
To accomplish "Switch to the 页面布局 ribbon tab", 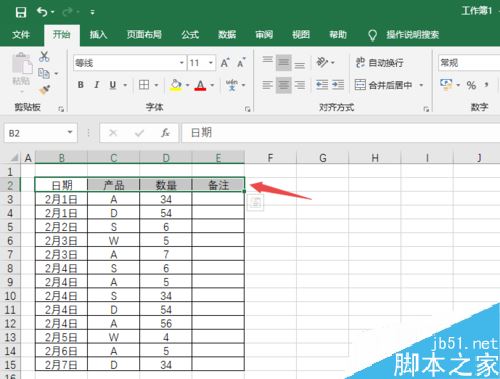I will [x=144, y=35].
